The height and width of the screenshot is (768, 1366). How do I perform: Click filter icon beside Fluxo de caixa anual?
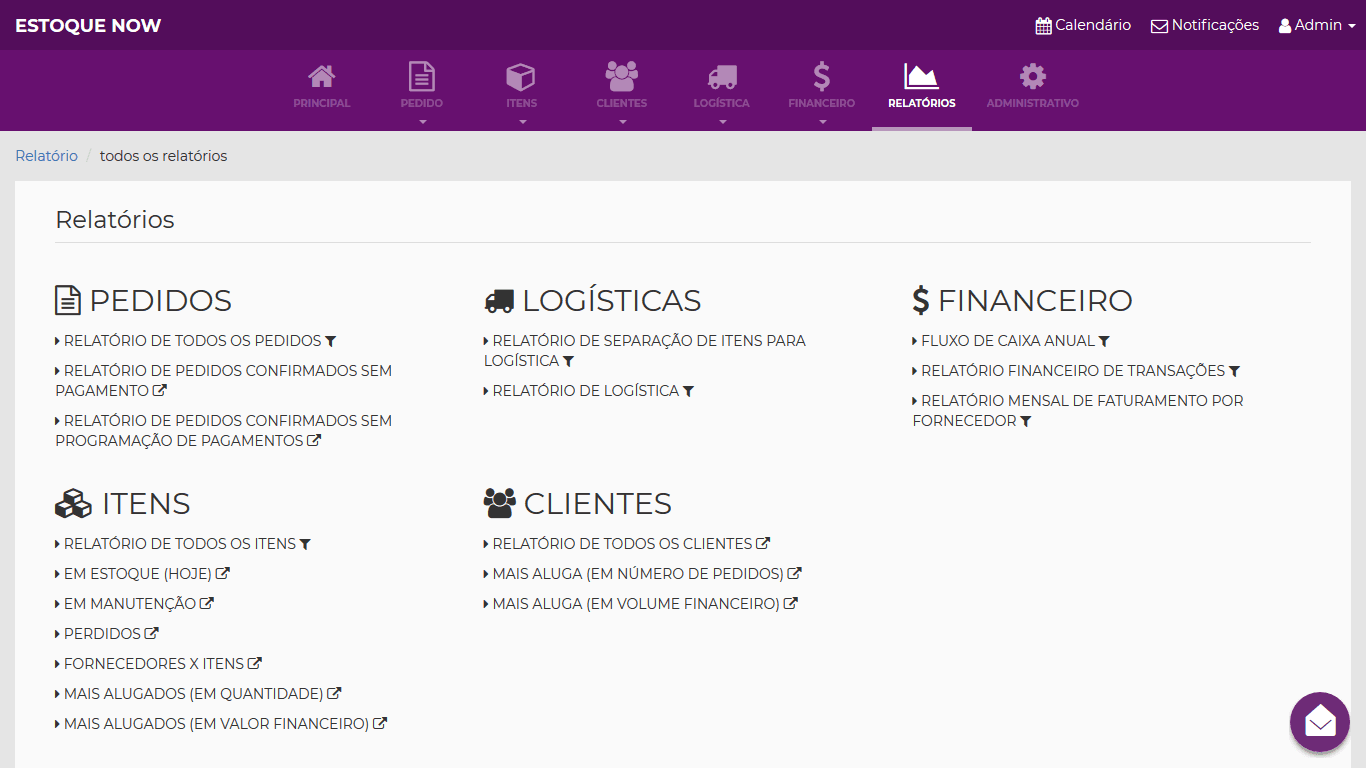1104,341
